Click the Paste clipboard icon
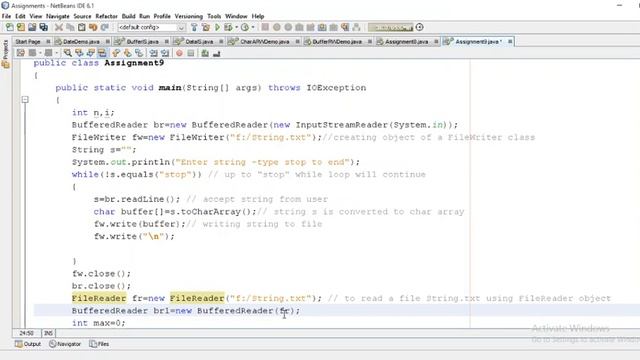Screen dimensions: 640x360 click(x=82, y=27)
